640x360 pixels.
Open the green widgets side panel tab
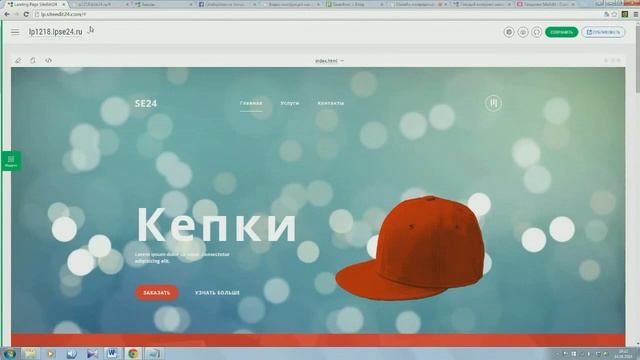point(11,161)
